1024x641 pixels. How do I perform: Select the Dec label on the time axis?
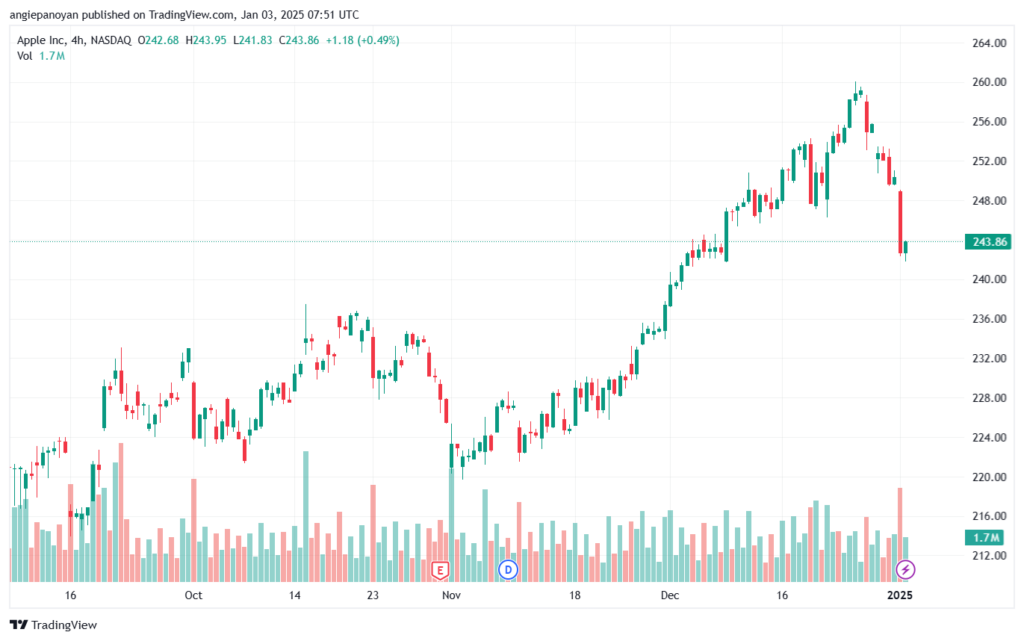click(x=669, y=595)
